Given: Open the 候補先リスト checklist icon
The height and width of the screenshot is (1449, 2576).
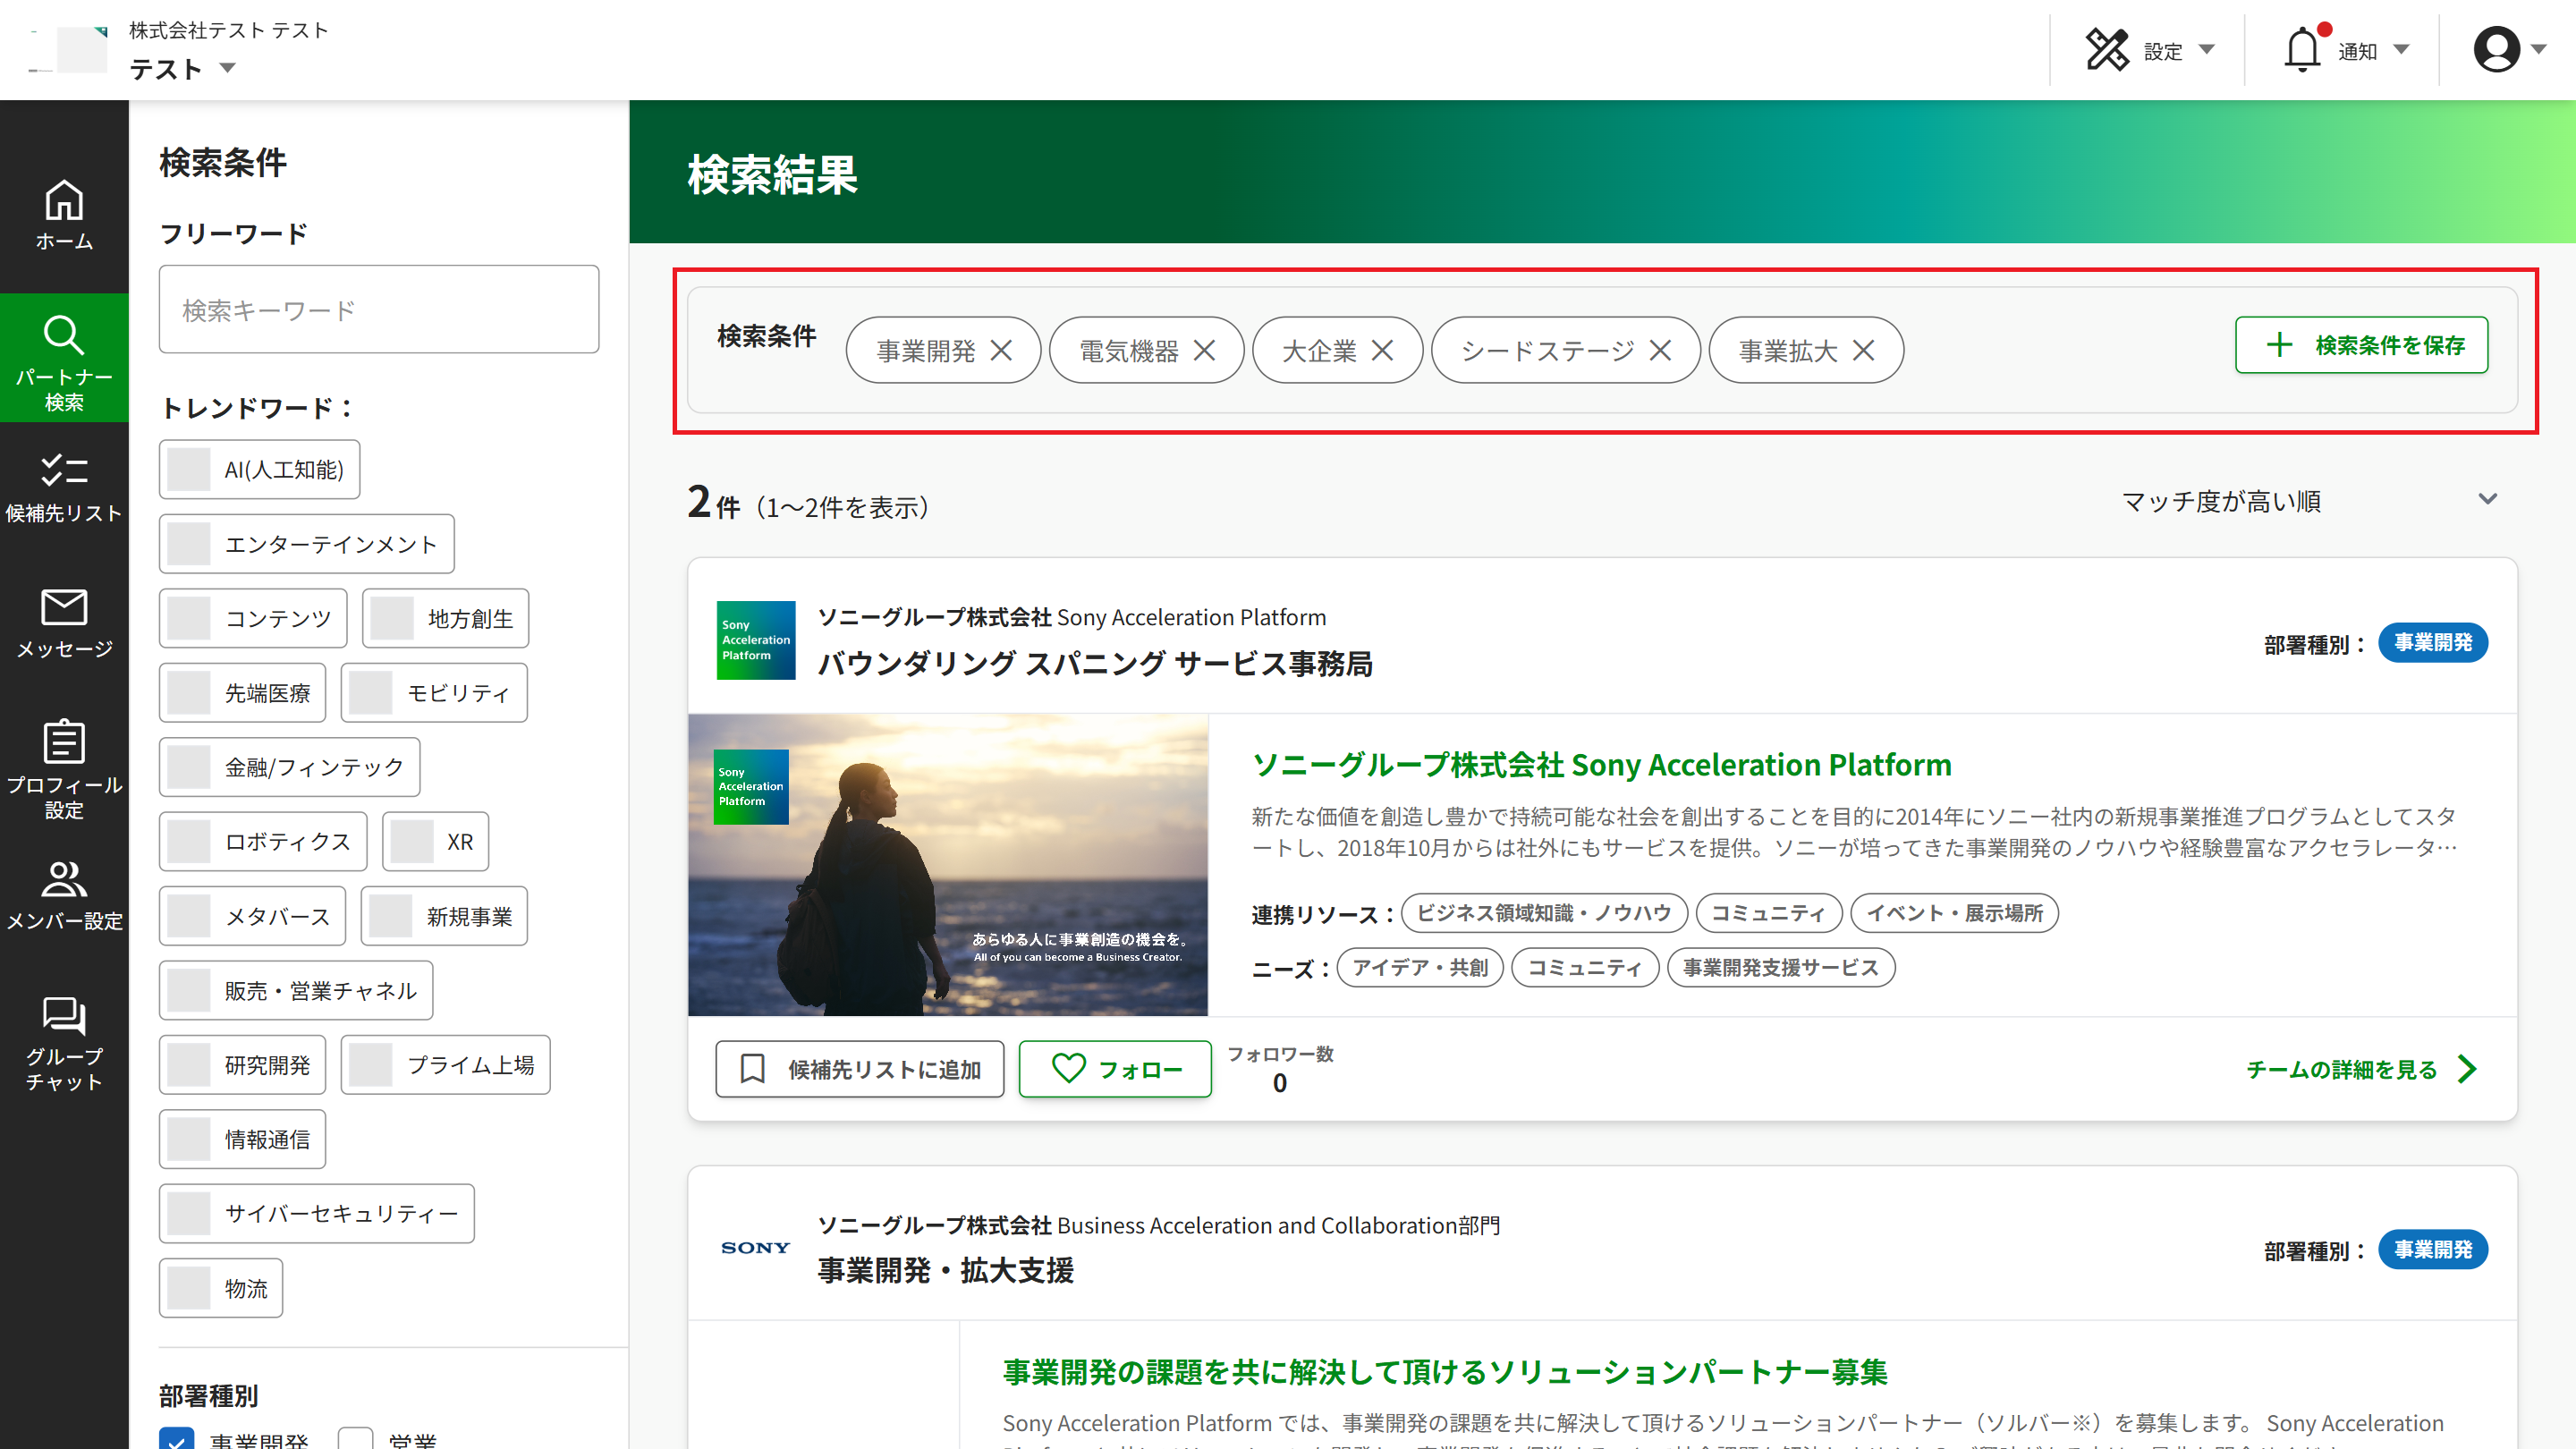Looking at the screenshot, I should [x=64, y=470].
